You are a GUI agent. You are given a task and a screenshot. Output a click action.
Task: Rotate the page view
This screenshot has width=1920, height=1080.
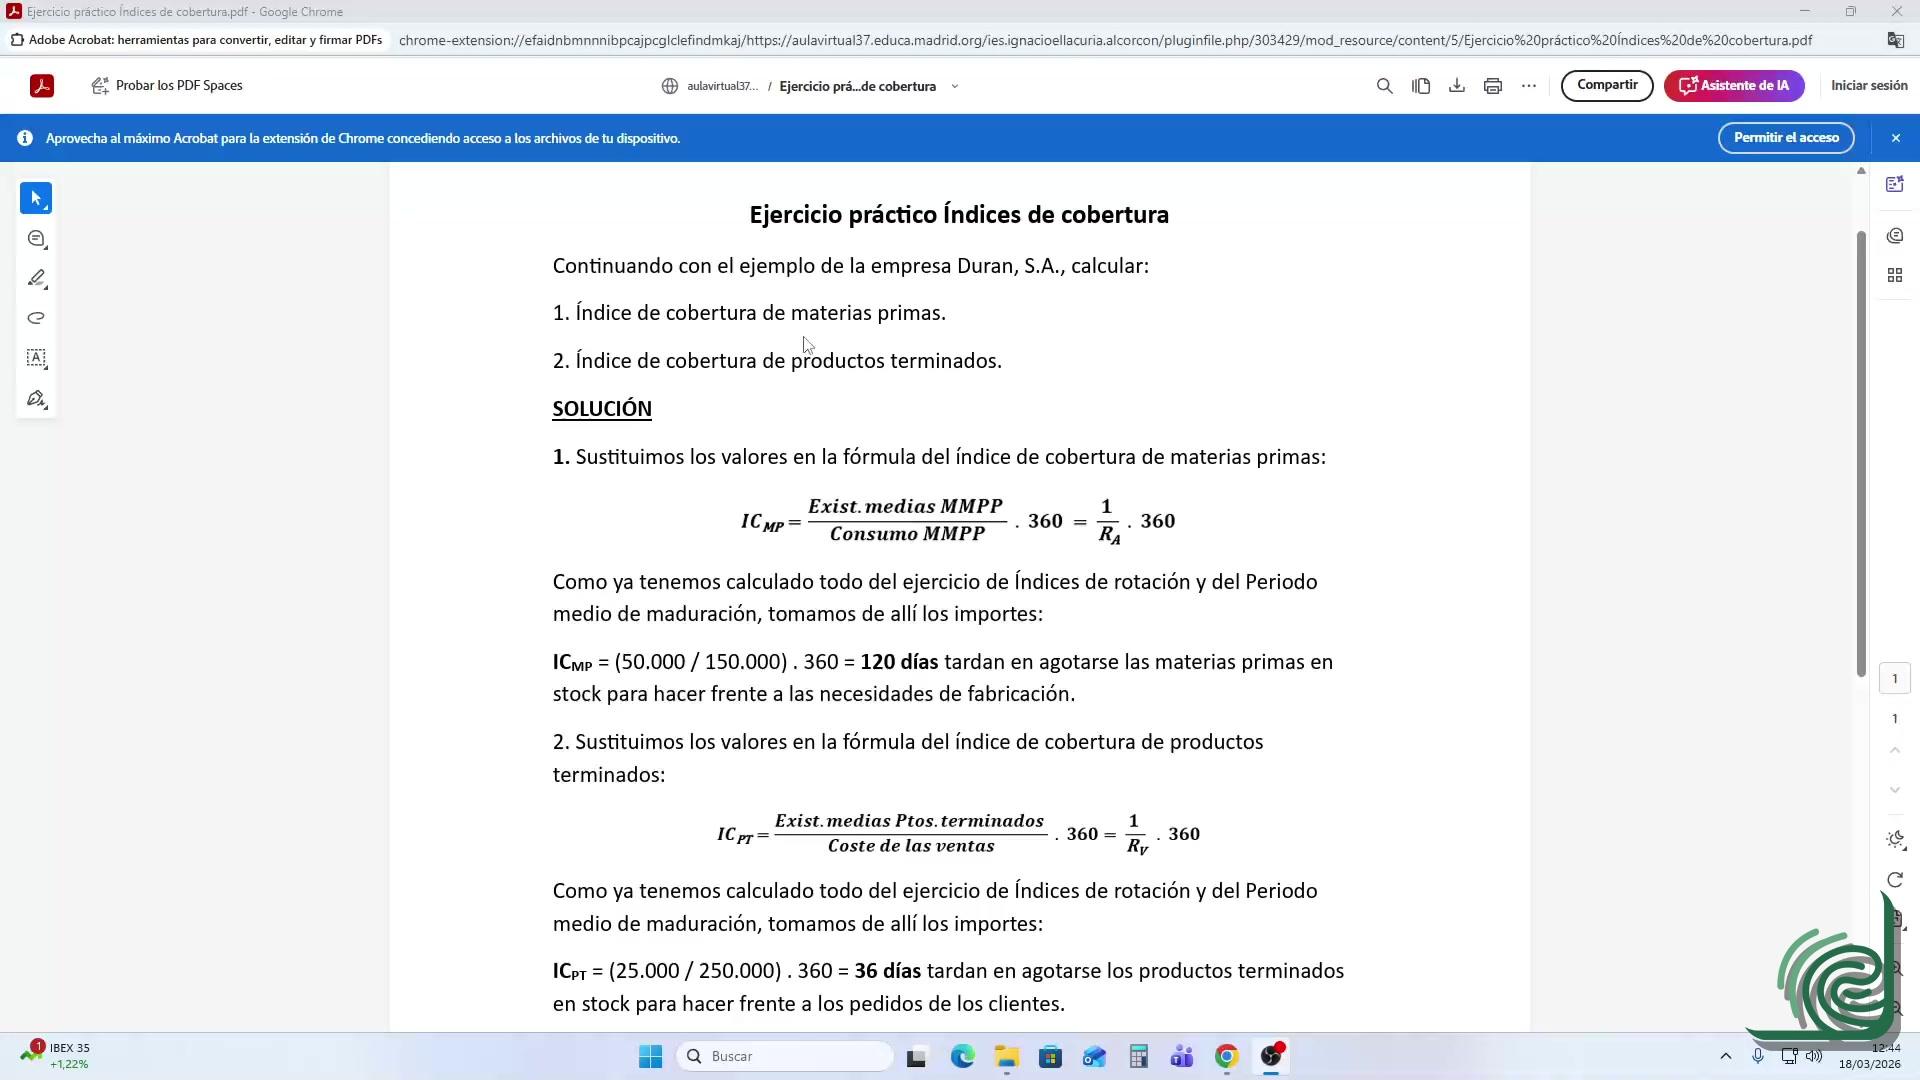click(1894, 880)
